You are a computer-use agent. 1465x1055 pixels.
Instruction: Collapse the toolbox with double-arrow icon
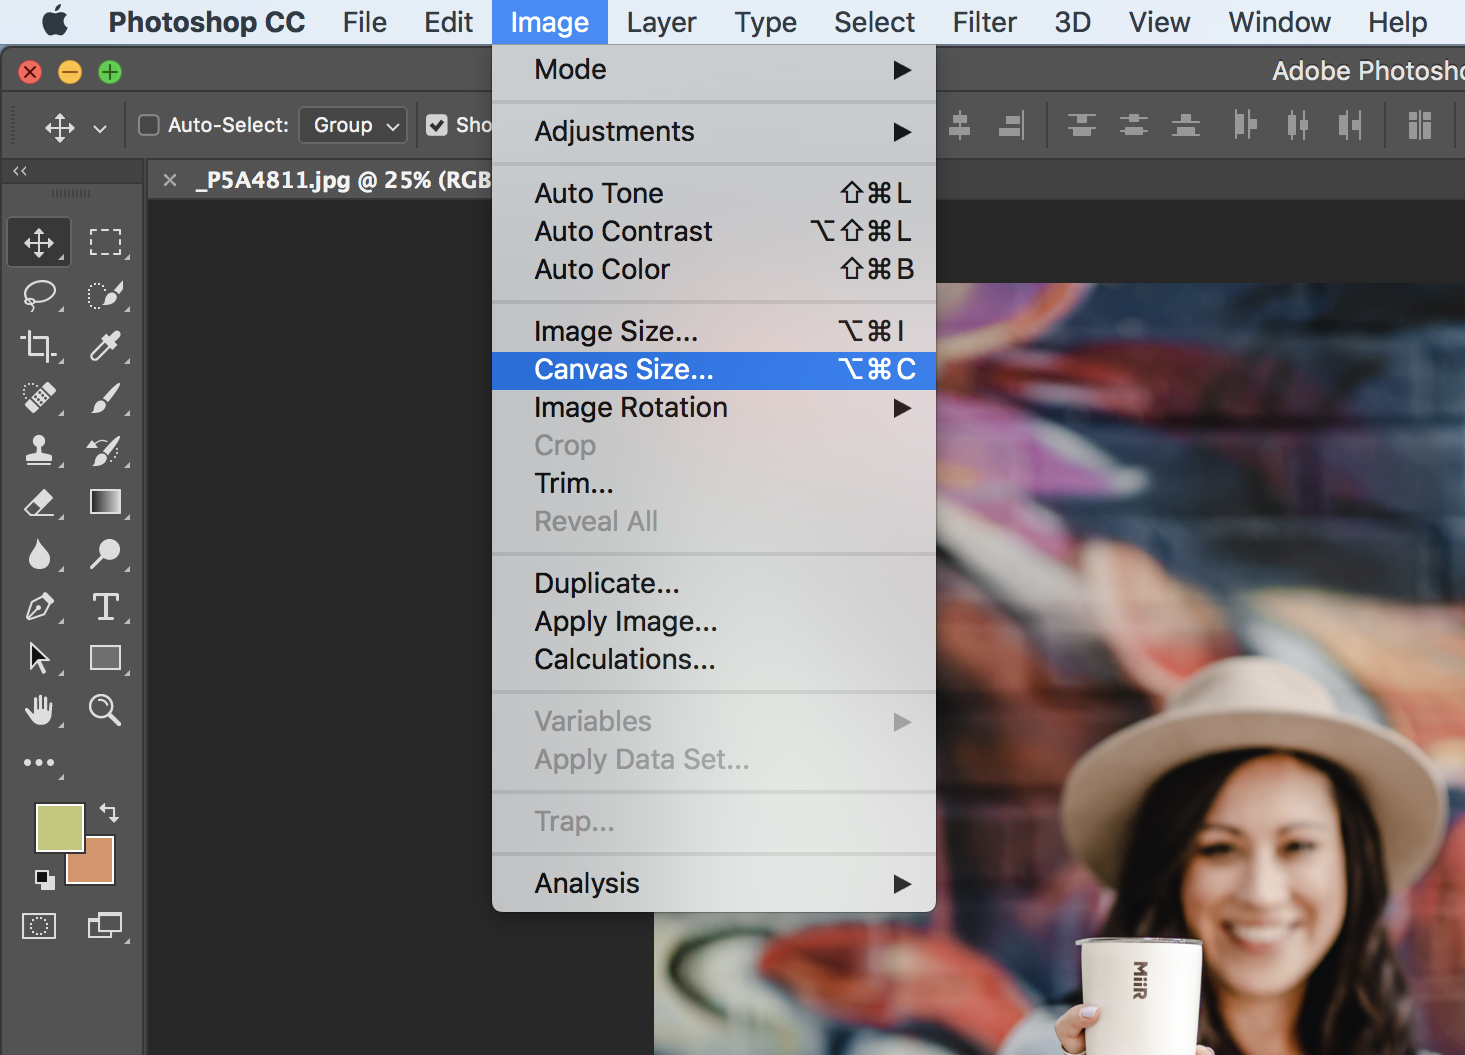coord(20,171)
